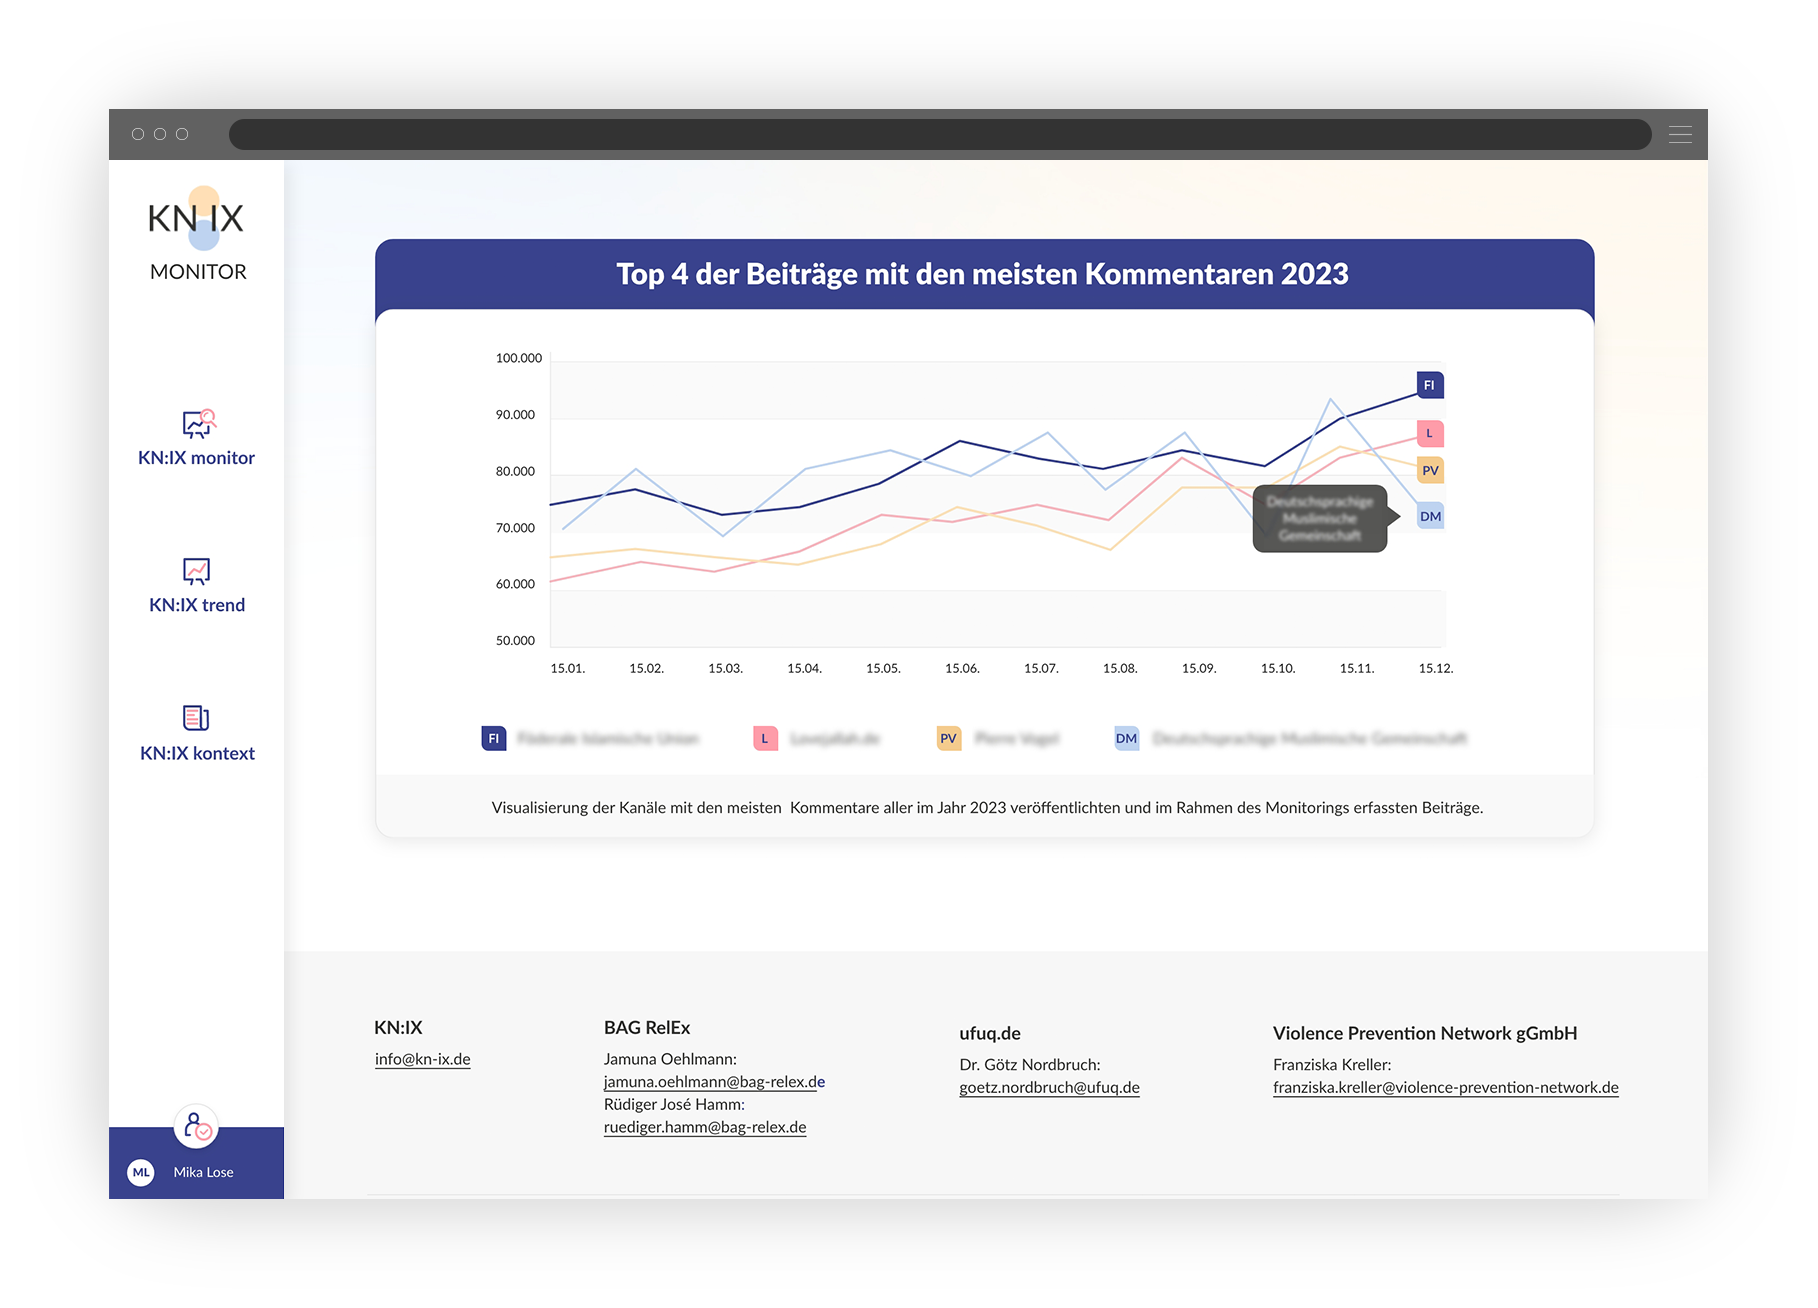Click the Deutschsprachige Muslimische Gemeinschaft tooltip
1818x1308 pixels.
pos(1318,519)
